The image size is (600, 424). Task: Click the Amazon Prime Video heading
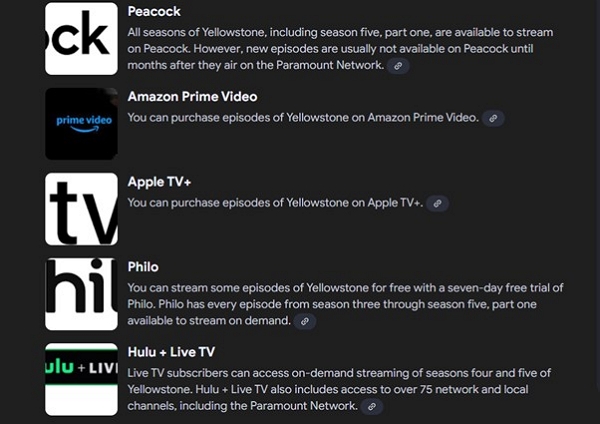192,96
